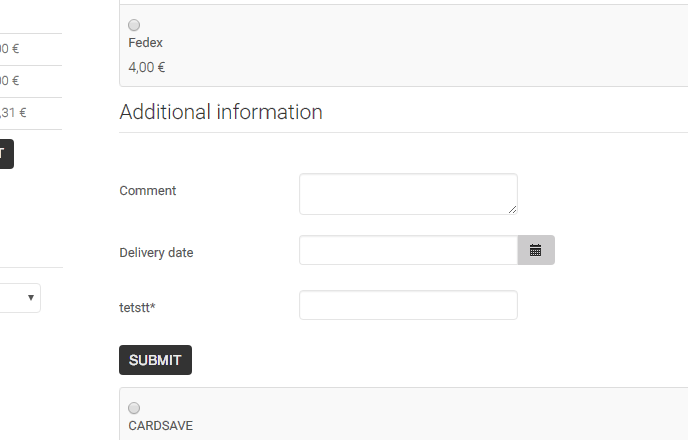688x440 pixels.
Task: Click the Additional information heading
Action: (x=221, y=112)
